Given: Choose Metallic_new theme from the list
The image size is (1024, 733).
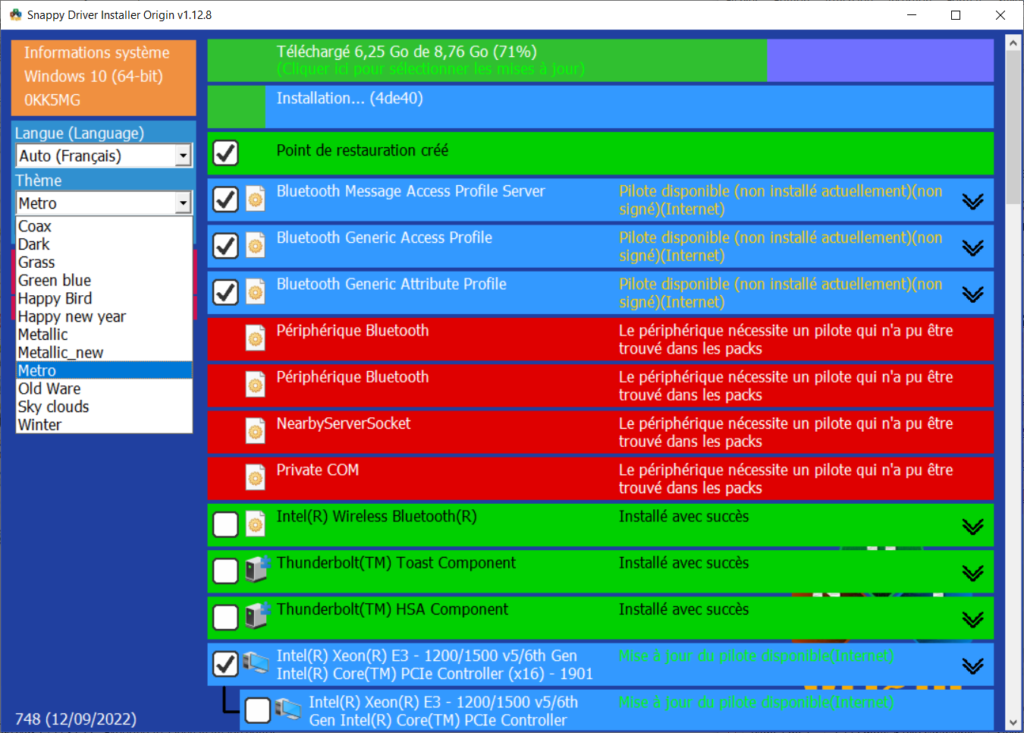Looking at the screenshot, I should [104, 353].
